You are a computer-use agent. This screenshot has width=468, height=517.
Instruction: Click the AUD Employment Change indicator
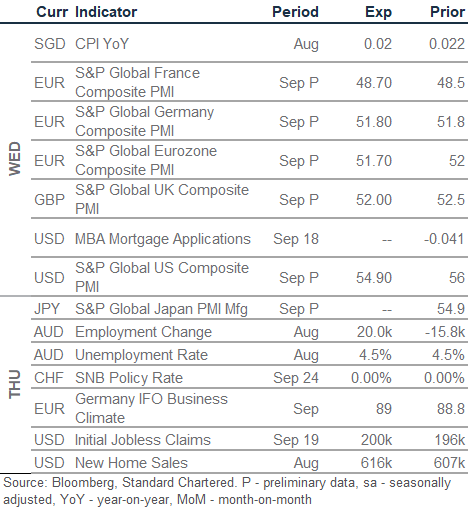pyautogui.click(x=143, y=332)
